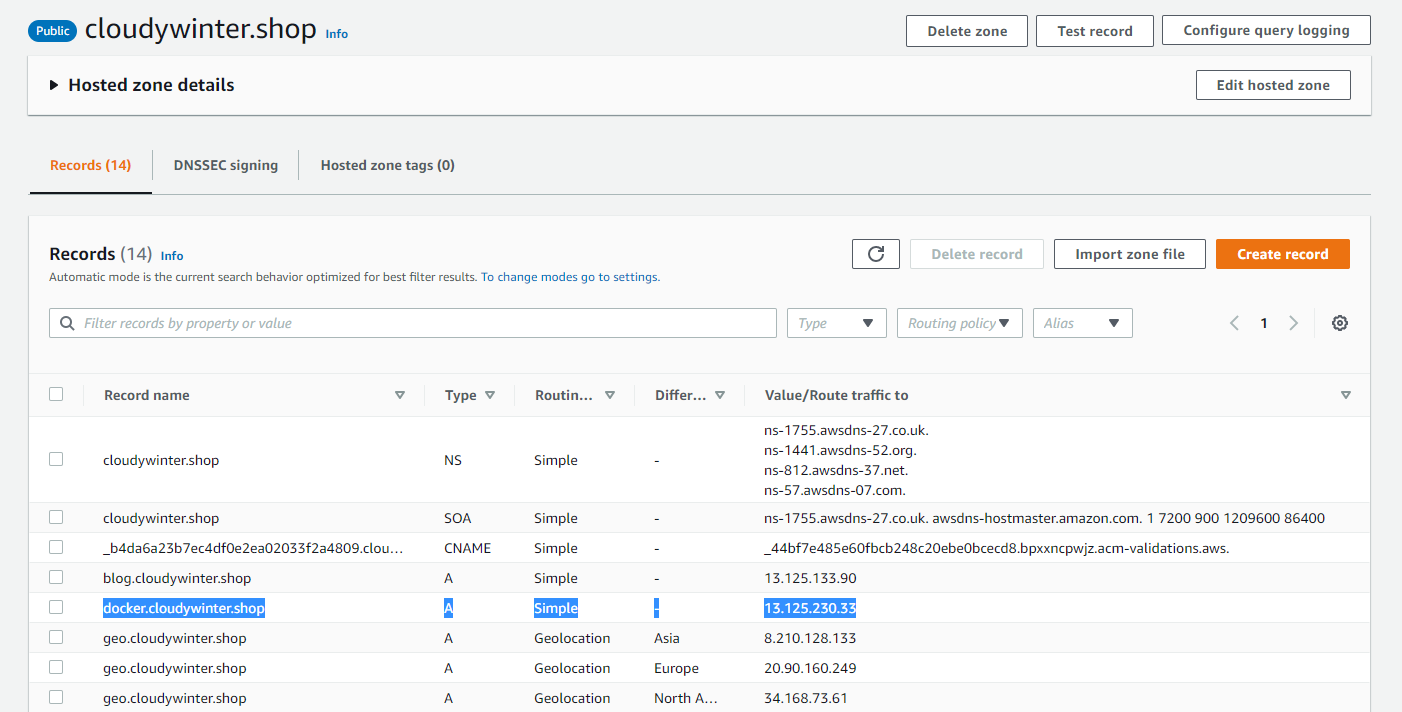Viewport: 1402px width, 712px height.
Task: Click the IP value 13.125.133.90
Action: 810,578
